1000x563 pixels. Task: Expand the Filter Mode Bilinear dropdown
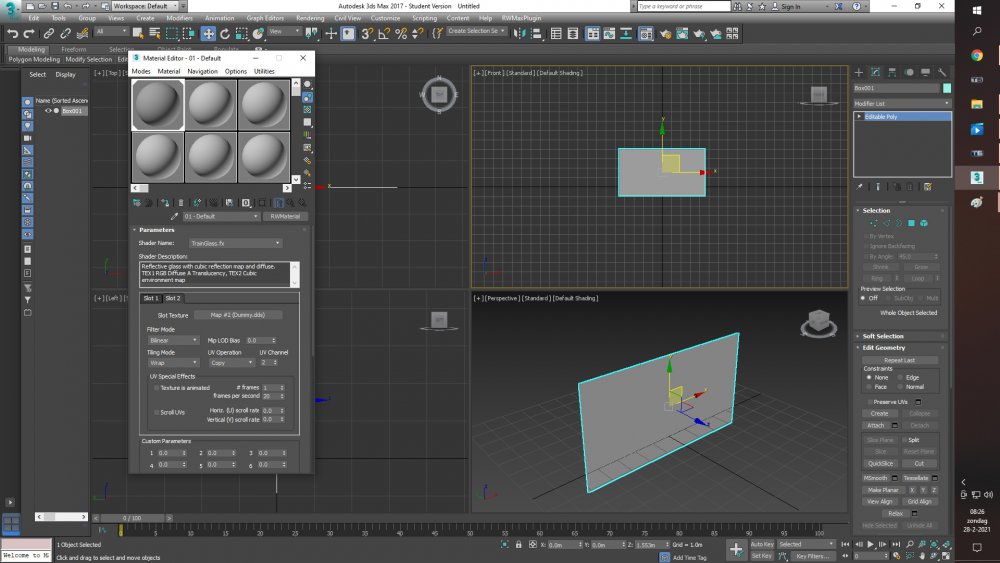click(173, 340)
